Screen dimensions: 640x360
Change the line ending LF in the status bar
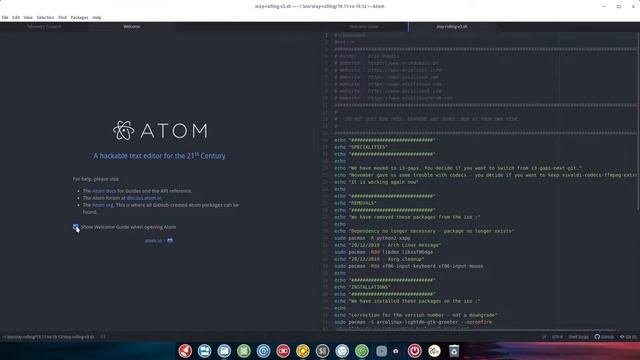point(544,337)
